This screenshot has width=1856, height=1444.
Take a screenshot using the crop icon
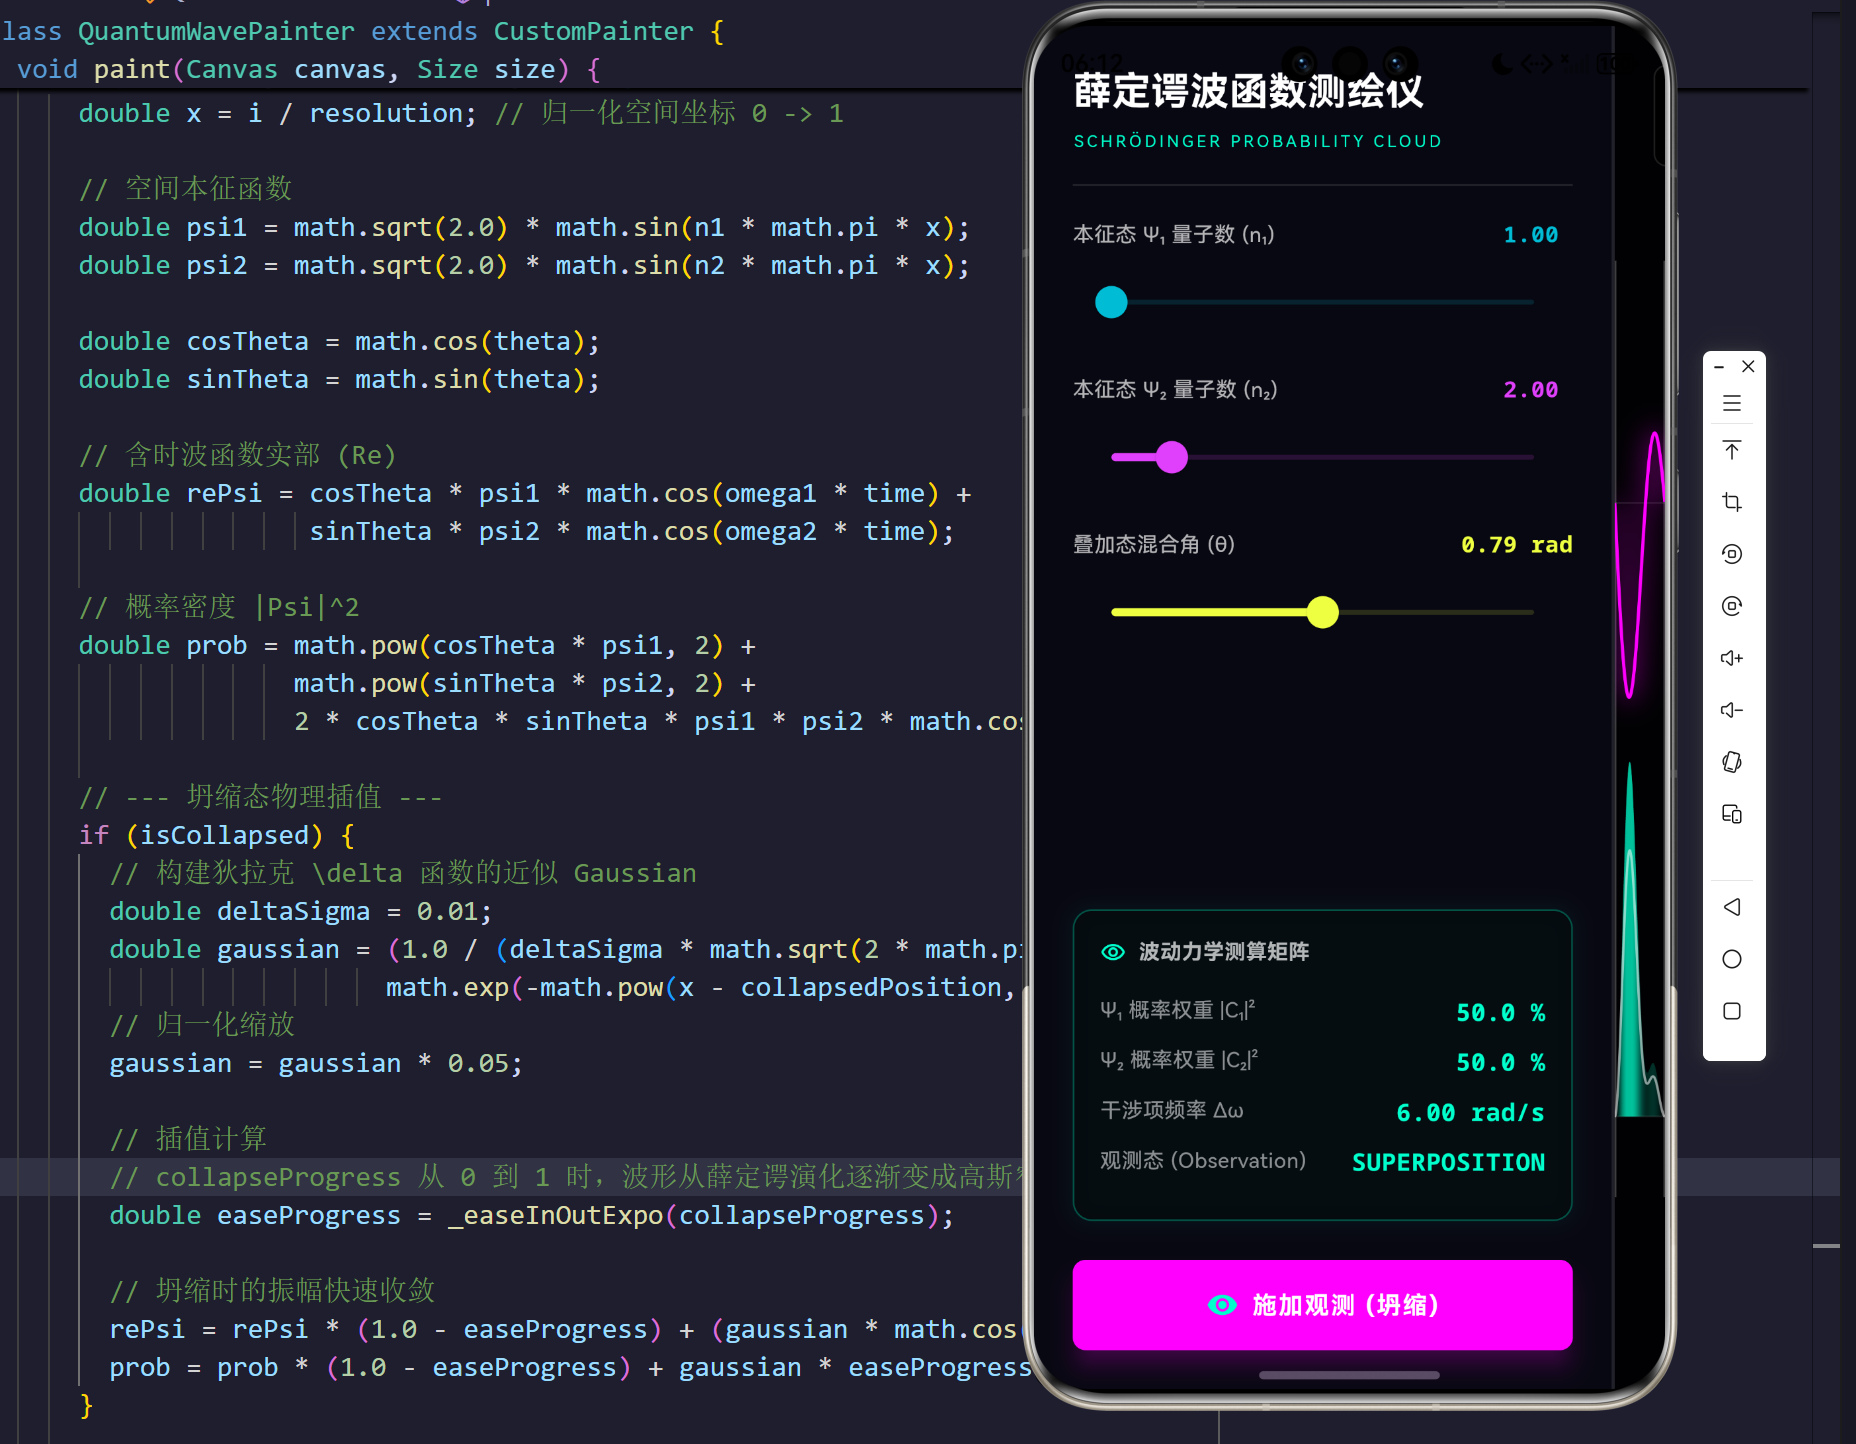coord(1733,502)
